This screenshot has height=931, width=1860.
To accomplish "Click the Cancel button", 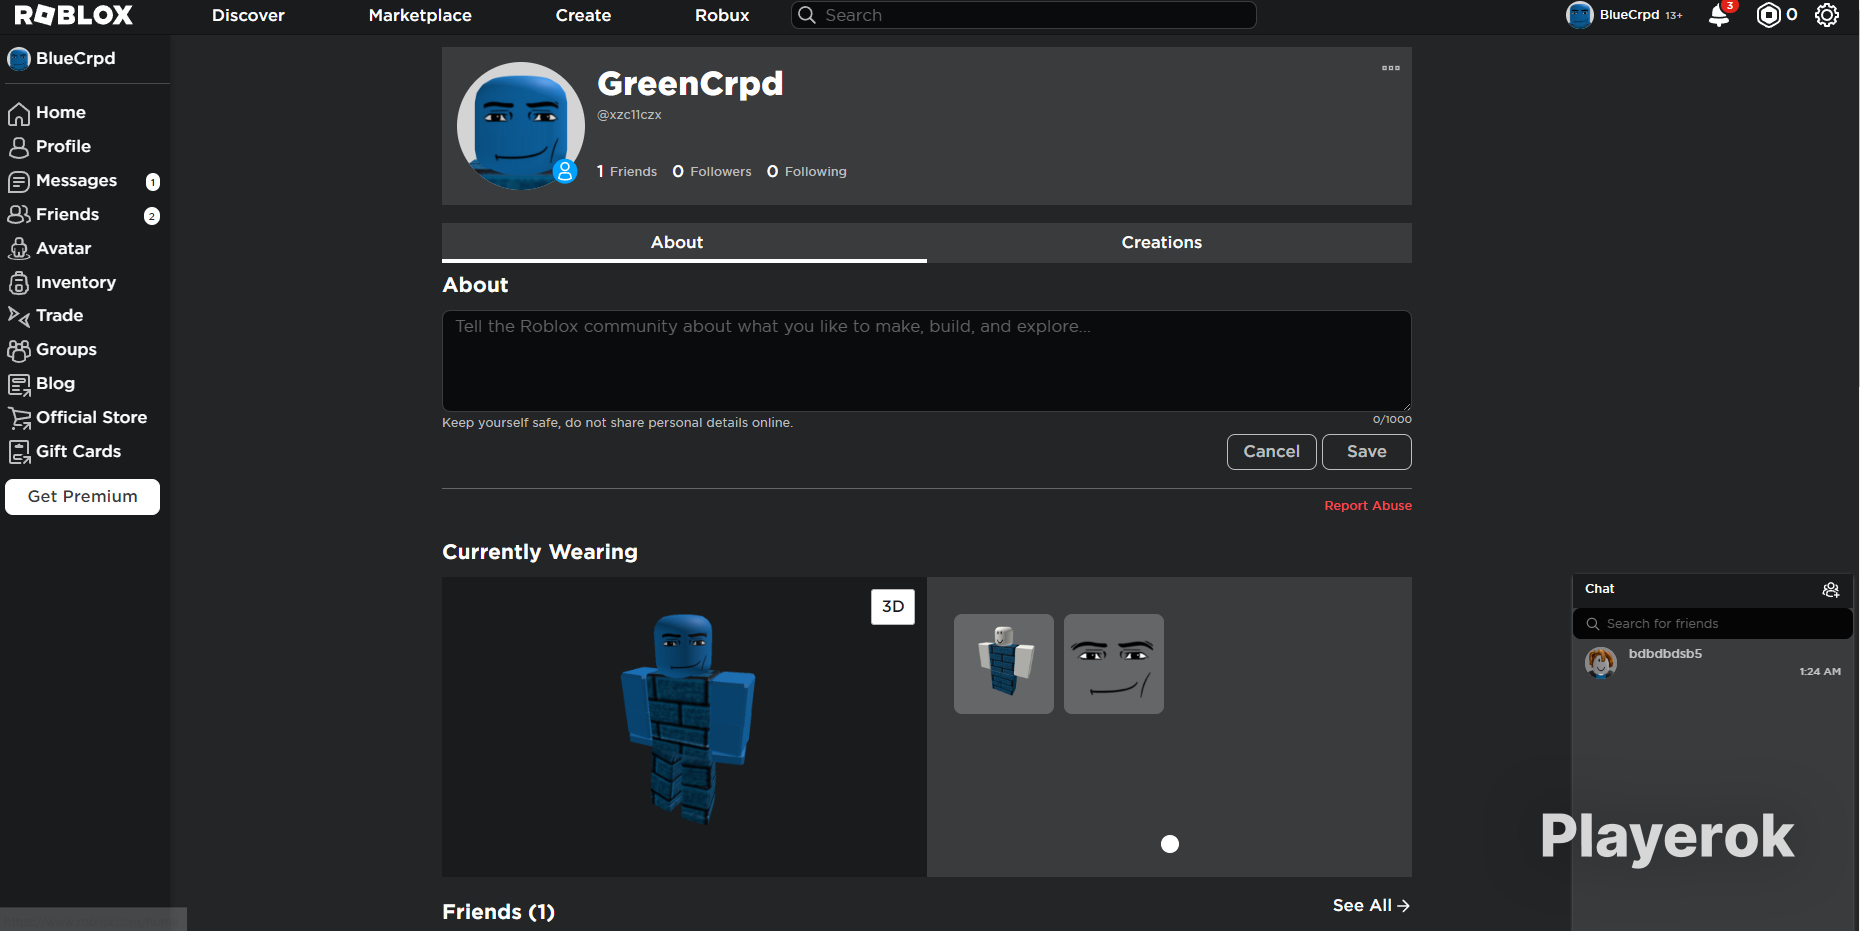I will [1272, 452].
